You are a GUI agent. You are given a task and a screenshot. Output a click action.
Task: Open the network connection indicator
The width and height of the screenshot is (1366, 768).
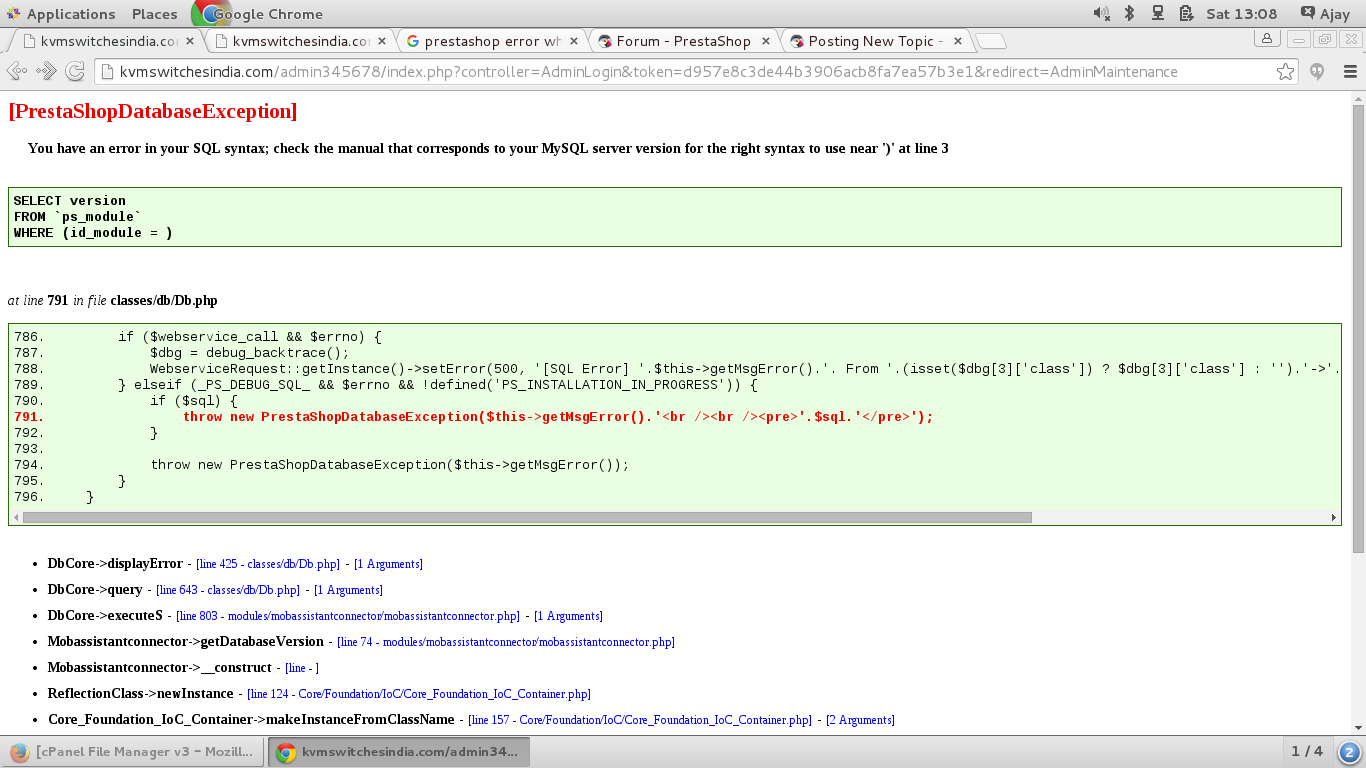(x=1158, y=14)
